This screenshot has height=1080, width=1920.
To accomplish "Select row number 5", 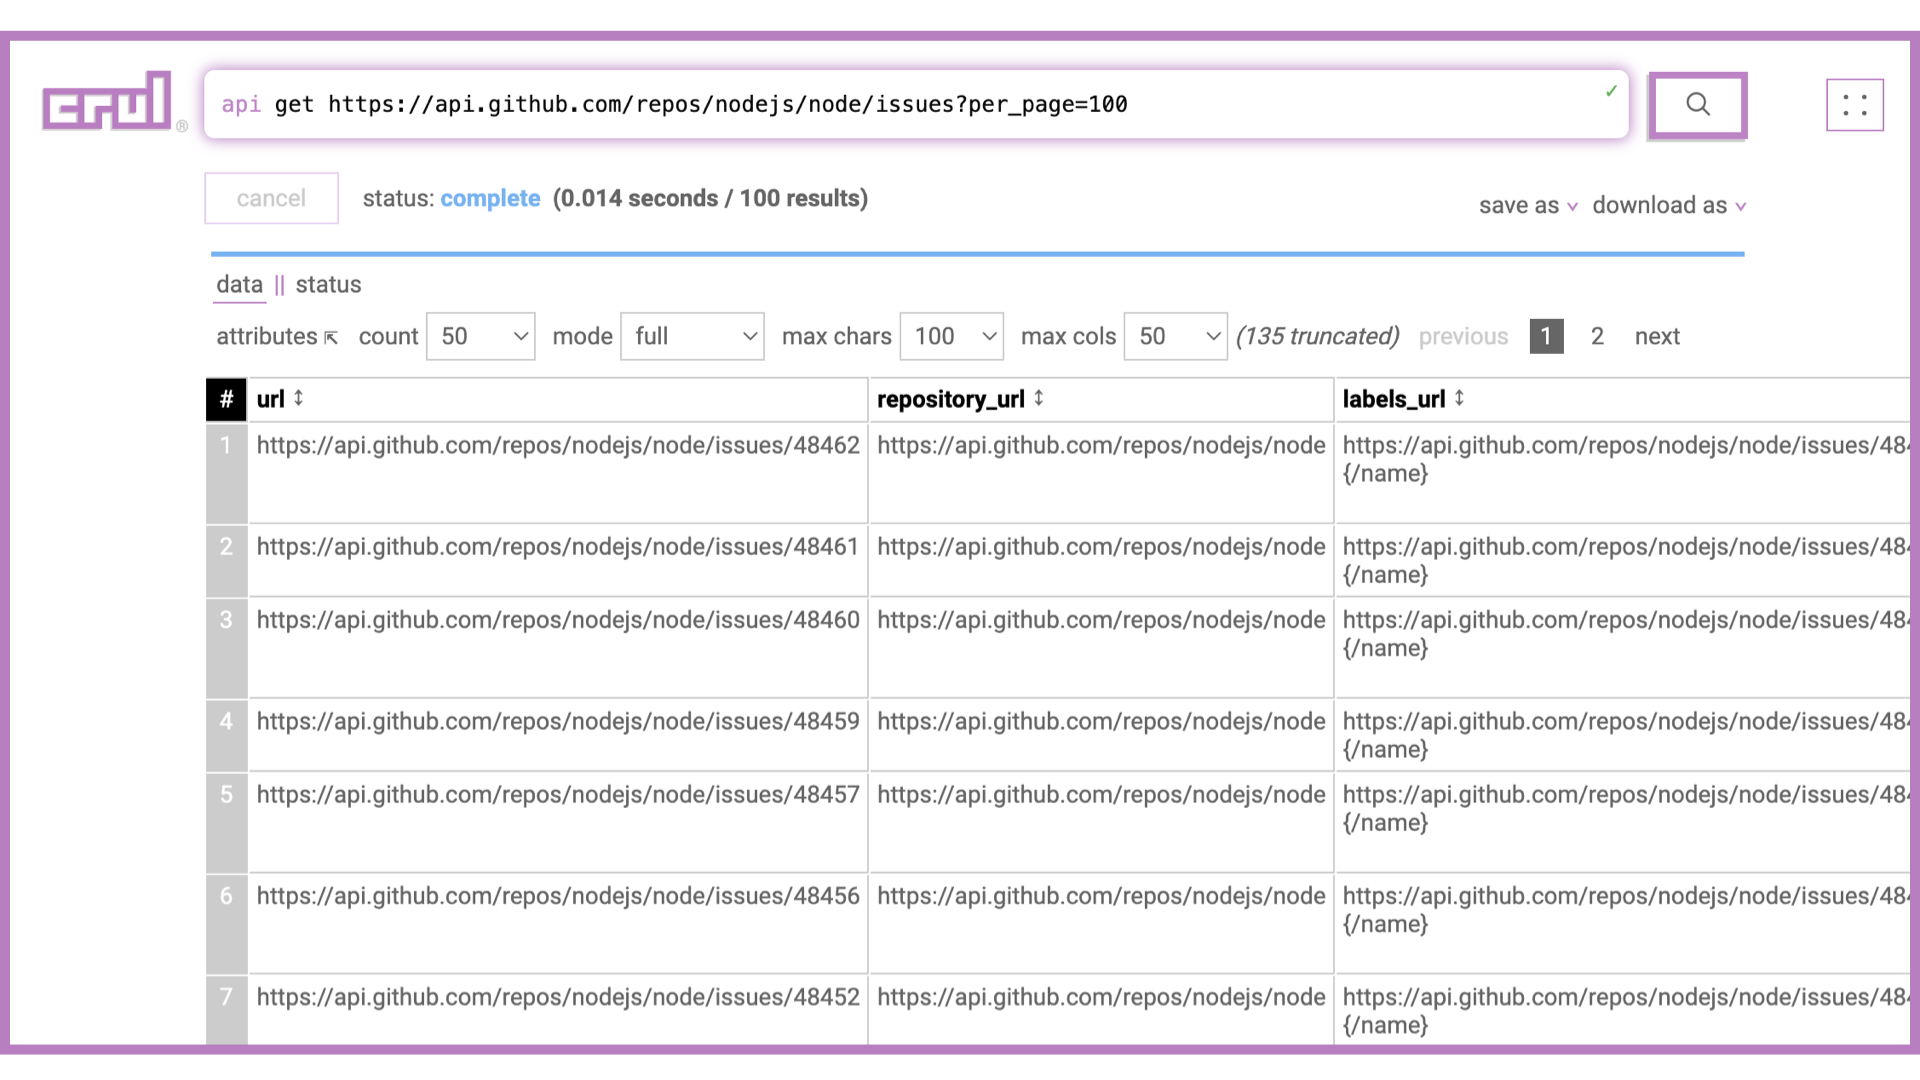I will click(x=227, y=822).
